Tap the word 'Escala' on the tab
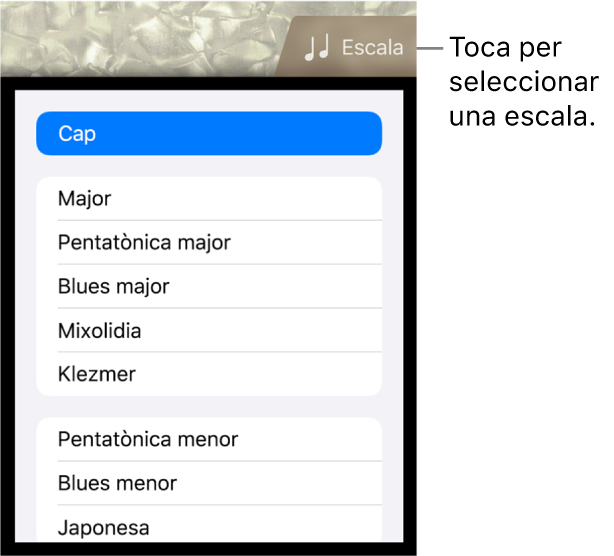The image size is (614, 556). click(372, 48)
